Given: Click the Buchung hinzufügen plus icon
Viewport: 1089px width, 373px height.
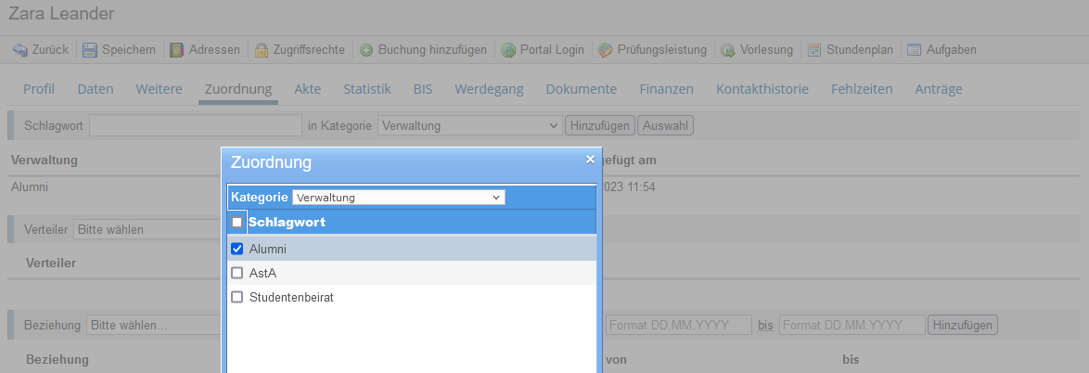Looking at the screenshot, I should (x=366, y=50).
